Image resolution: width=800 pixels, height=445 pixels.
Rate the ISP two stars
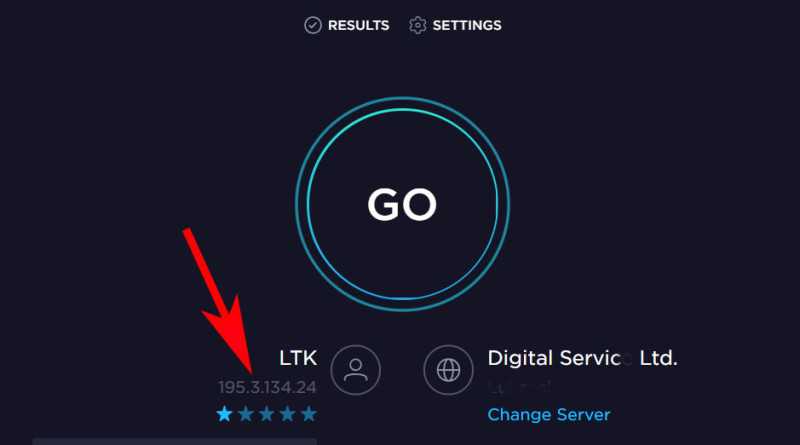tap(246, 414)
